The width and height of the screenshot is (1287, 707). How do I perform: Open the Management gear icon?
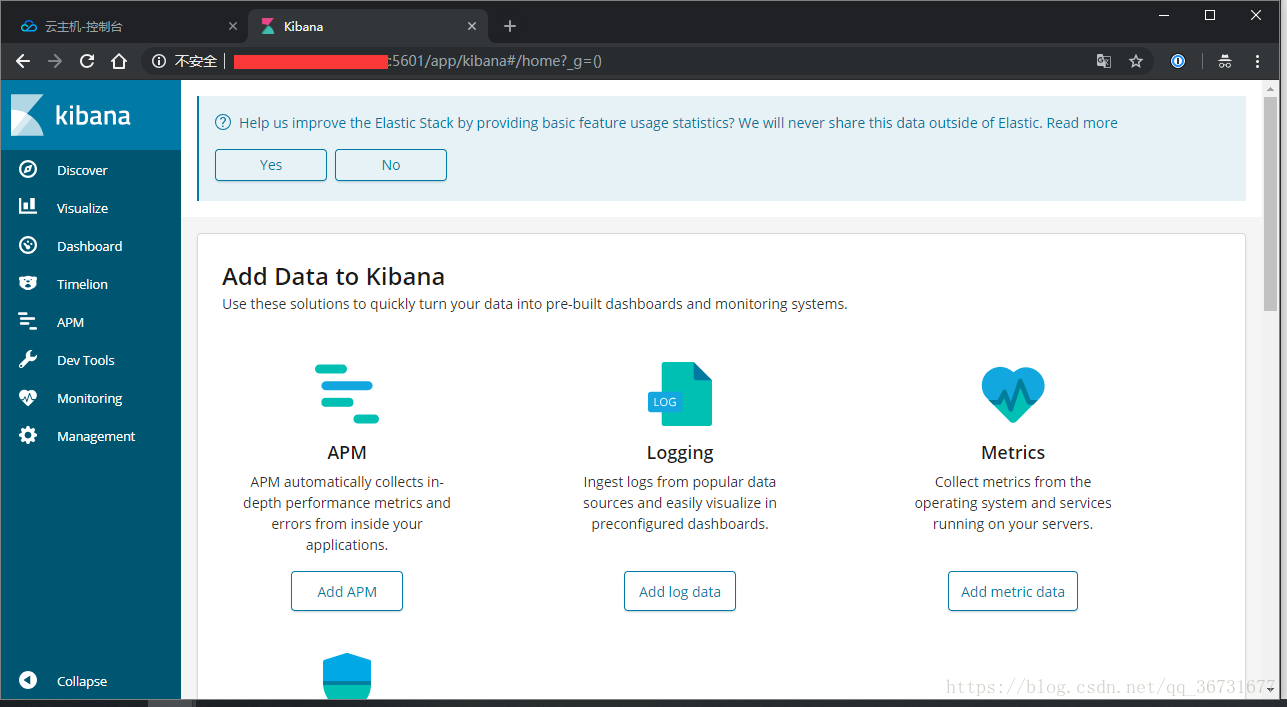pos(28,435)
